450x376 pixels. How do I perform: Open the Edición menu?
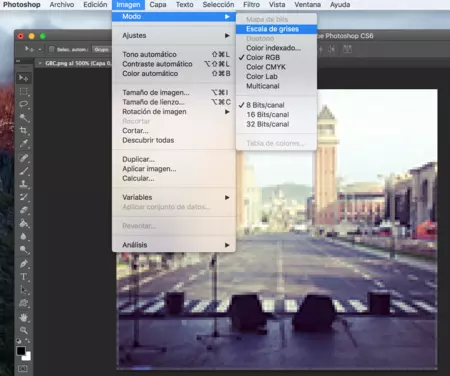point(95,5)
